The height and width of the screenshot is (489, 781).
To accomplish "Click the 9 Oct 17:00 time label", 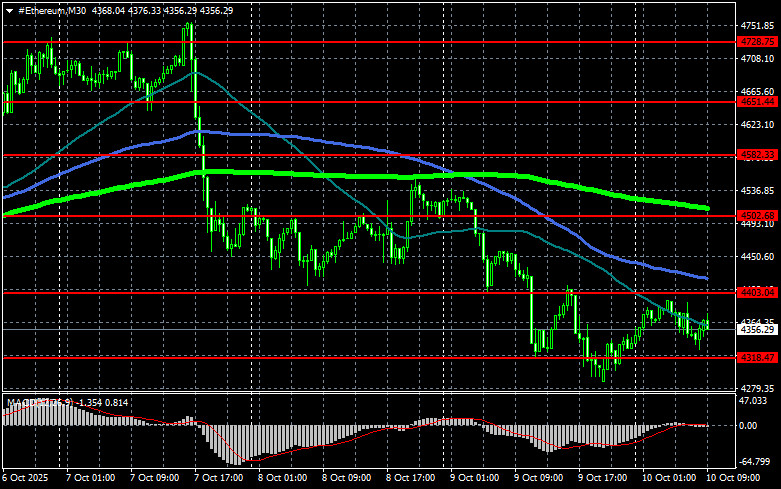I will pos(603,478).
